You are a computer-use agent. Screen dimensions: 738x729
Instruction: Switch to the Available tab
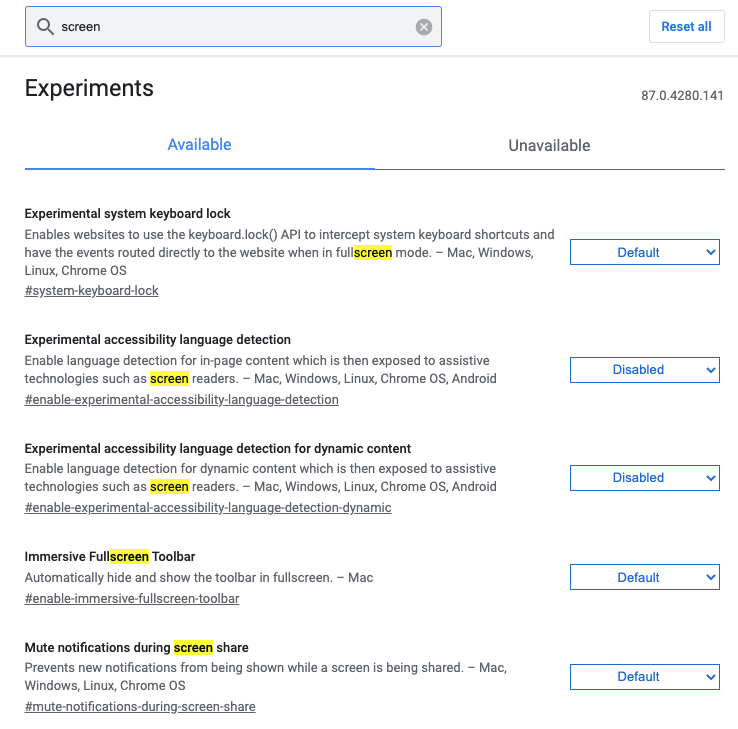pyautogui.click(x=199, y=145)
